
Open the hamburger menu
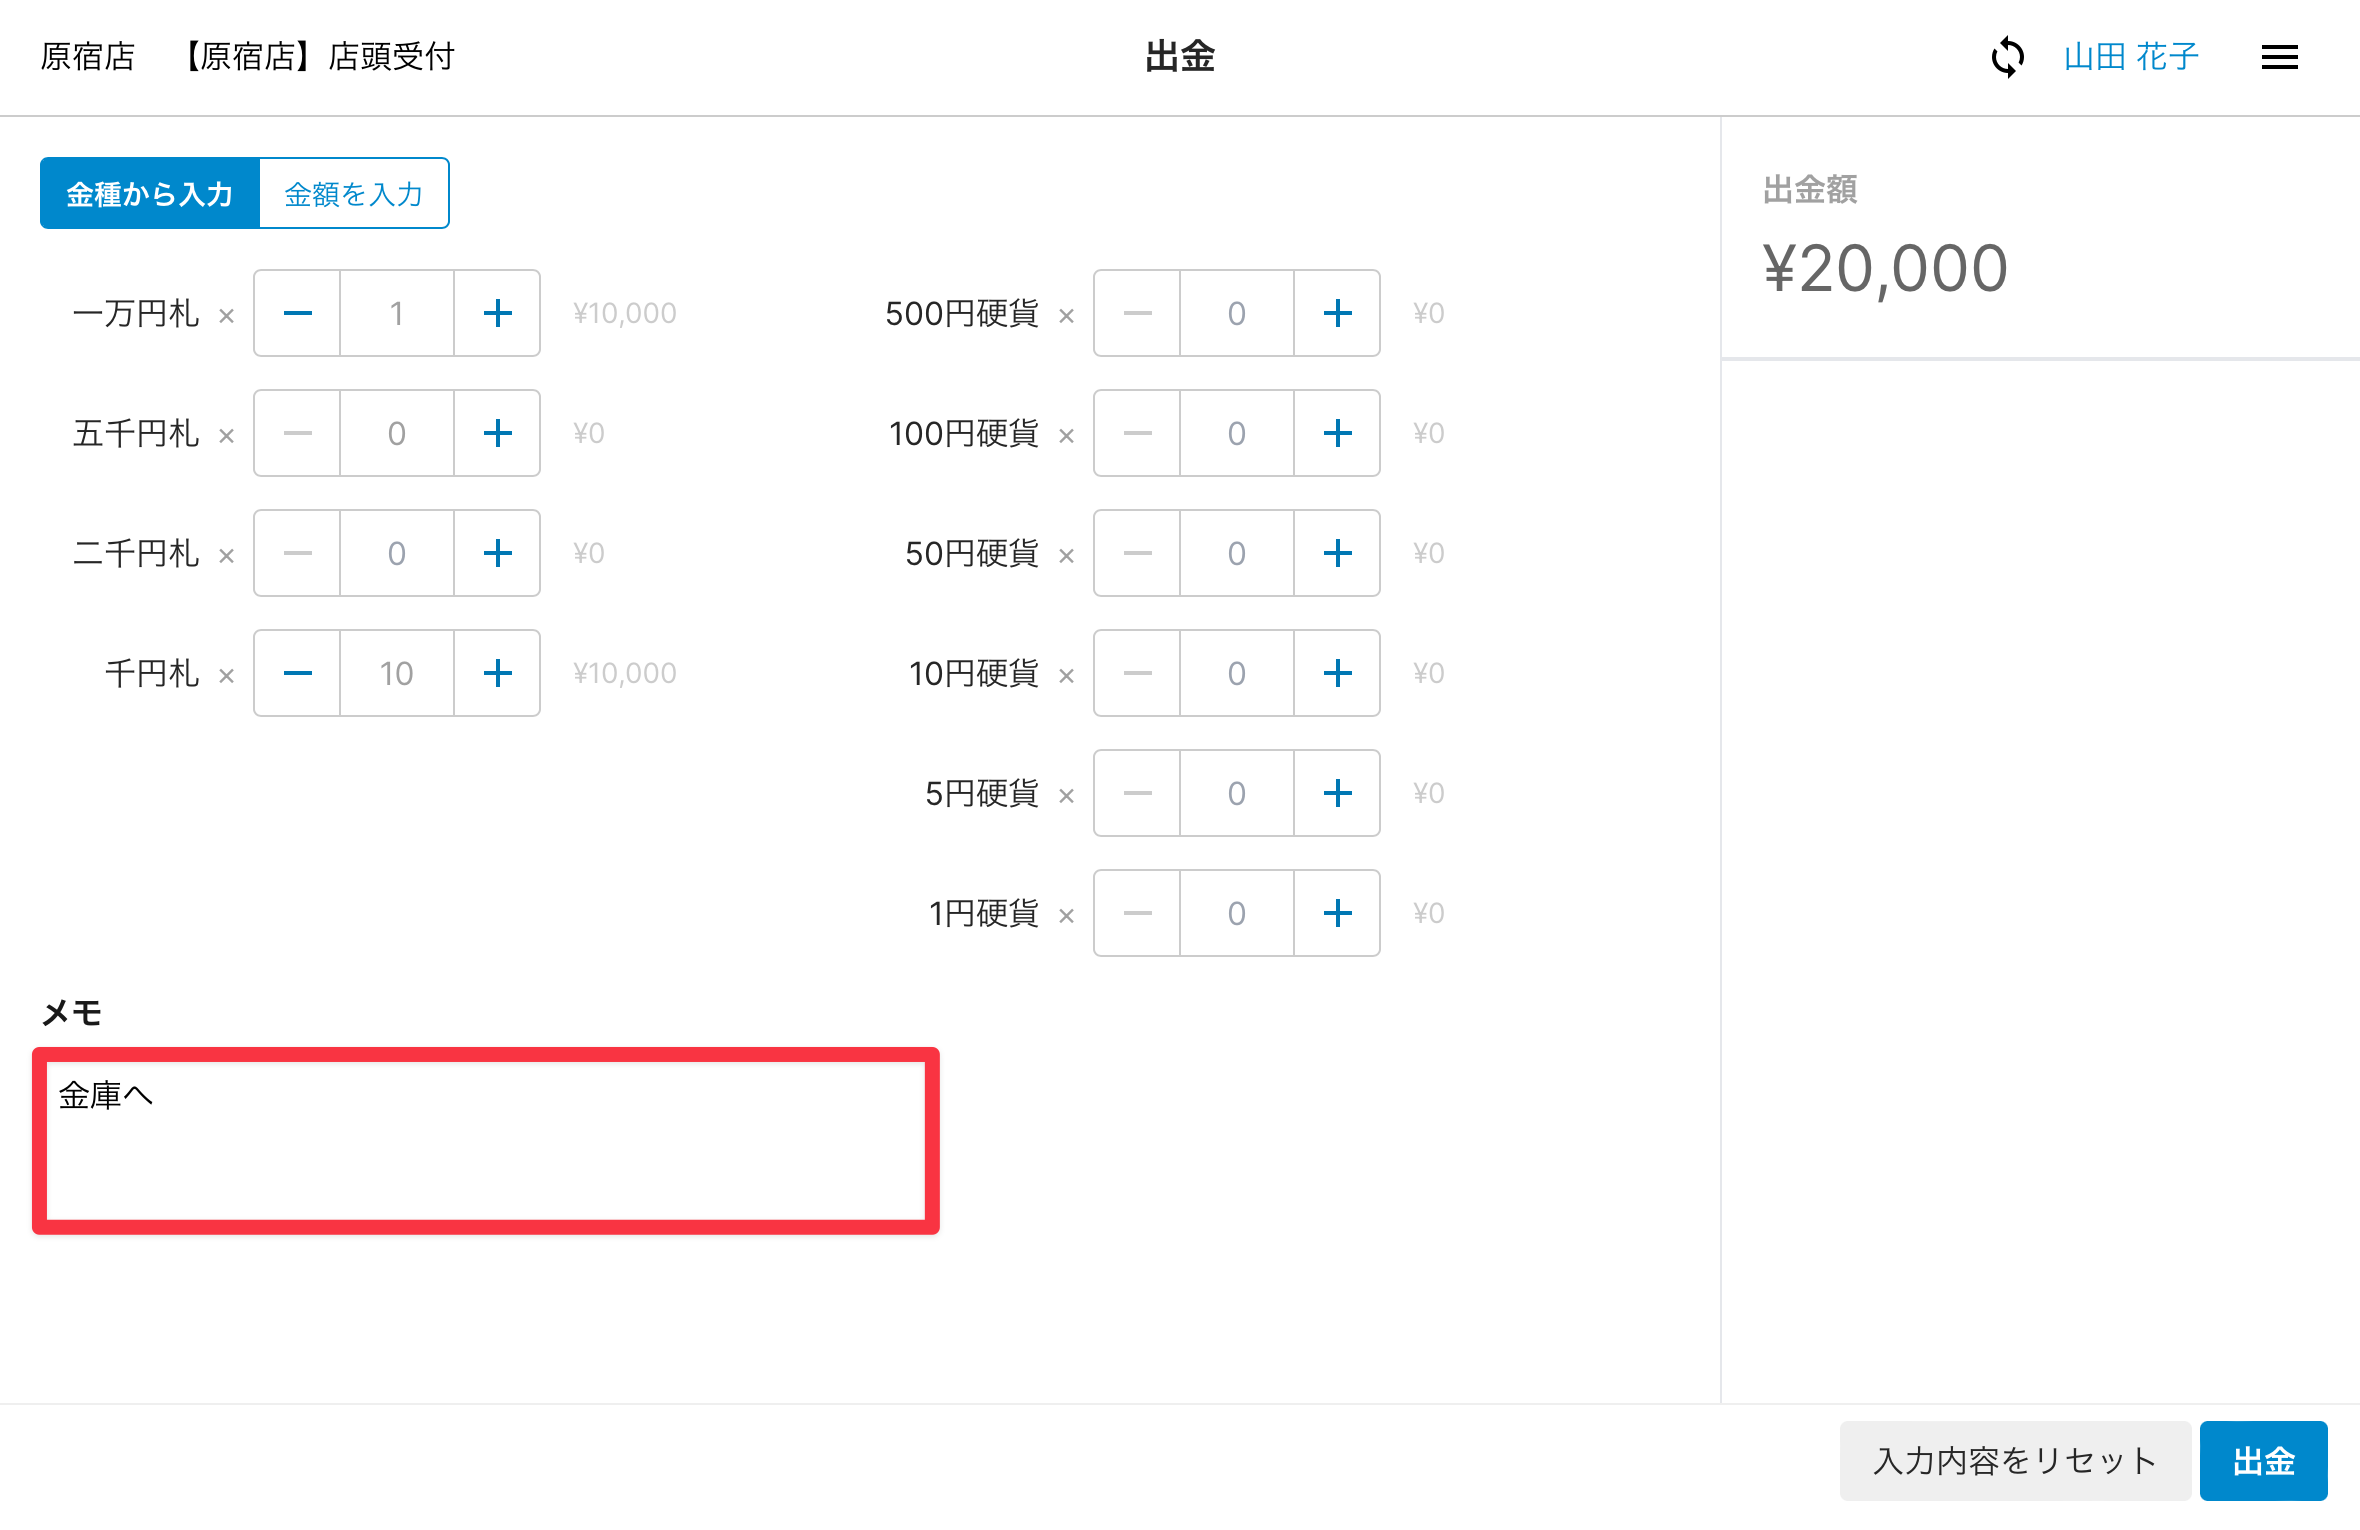(2279, 57)
